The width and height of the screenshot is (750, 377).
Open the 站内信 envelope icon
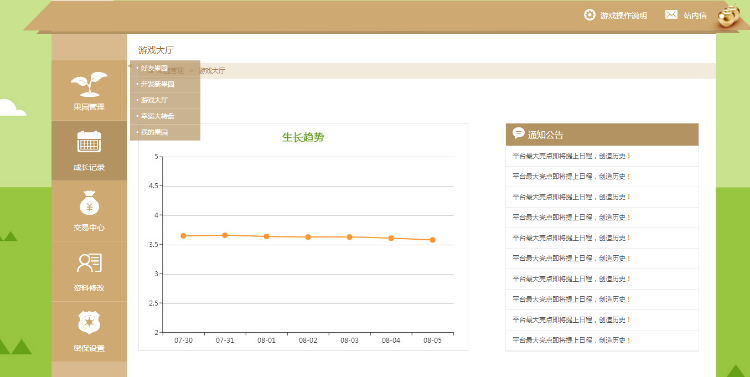click(671, 15)
